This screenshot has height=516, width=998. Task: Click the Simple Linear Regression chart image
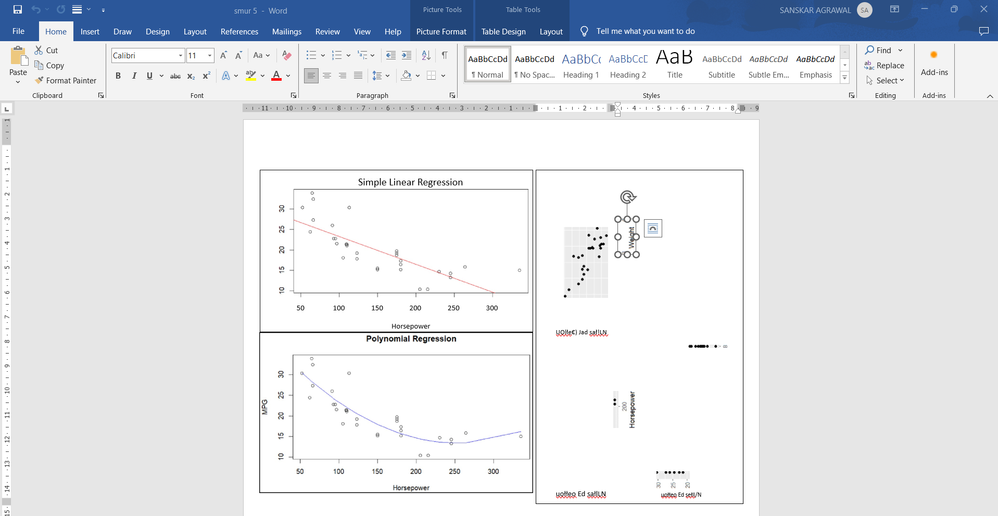[x=396, y=251]
